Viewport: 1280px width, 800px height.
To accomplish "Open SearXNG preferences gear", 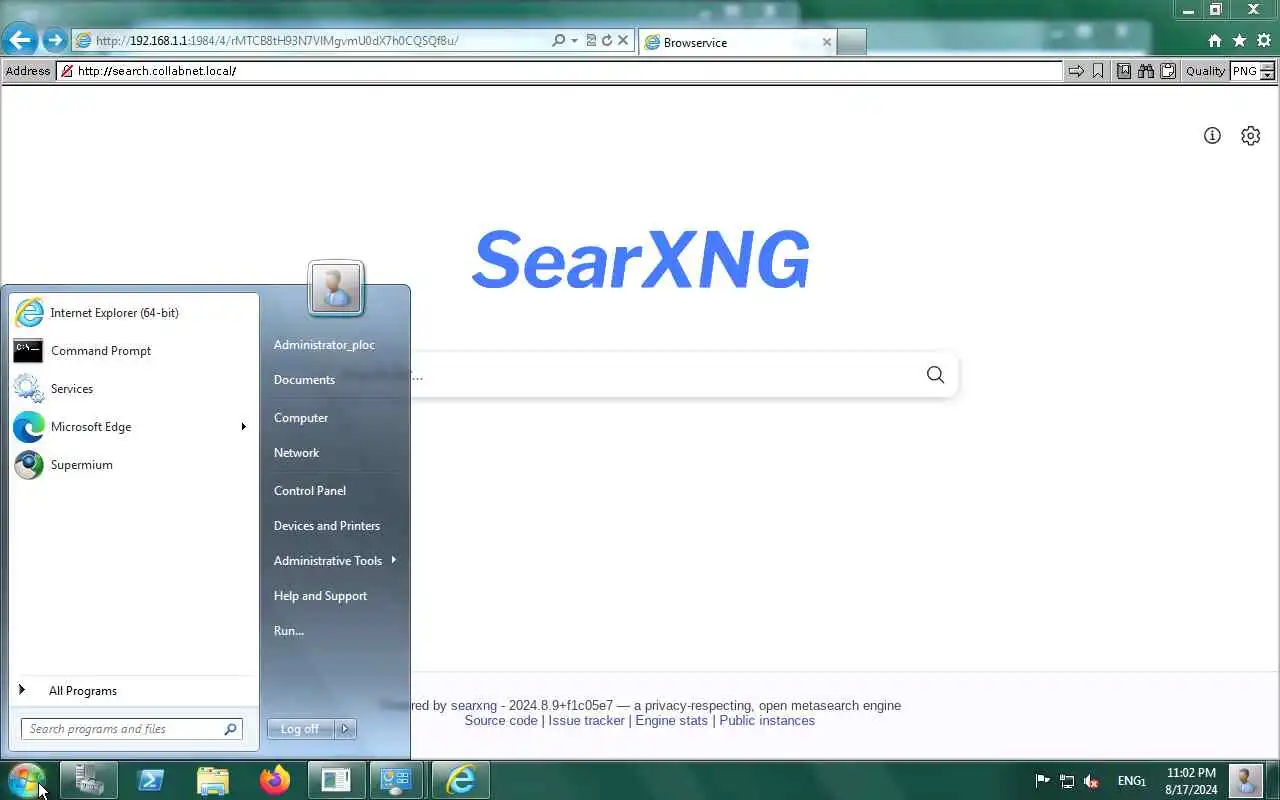I will click(x=1250, y=135).
